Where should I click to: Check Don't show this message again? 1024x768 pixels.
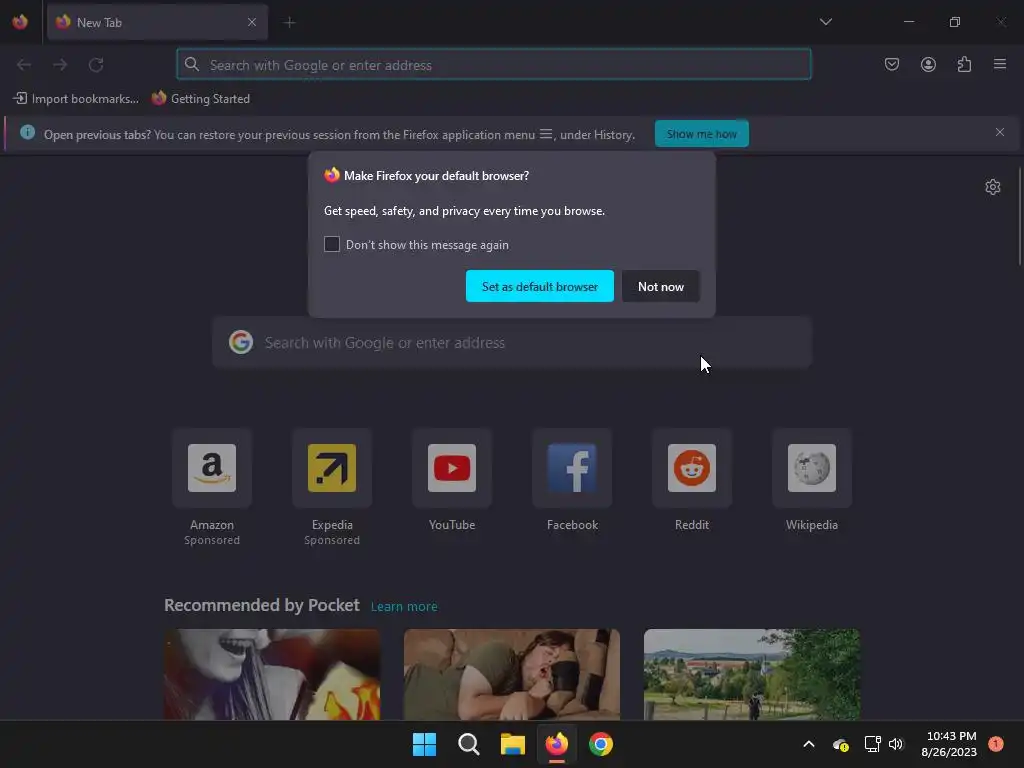332,244
